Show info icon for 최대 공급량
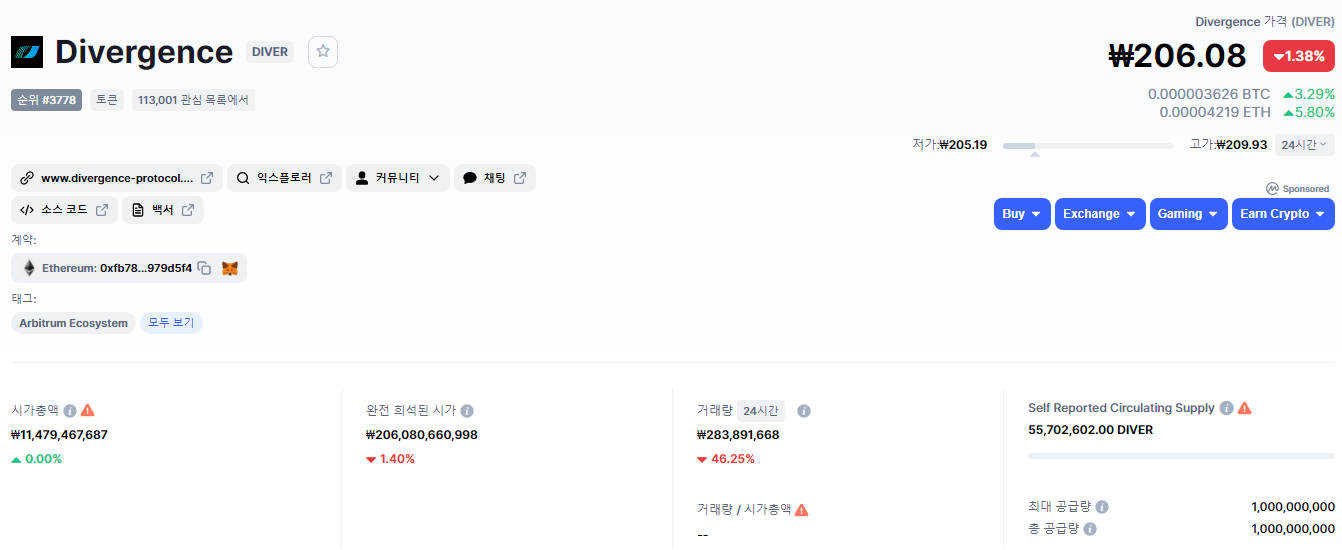 pos(1101,507)
